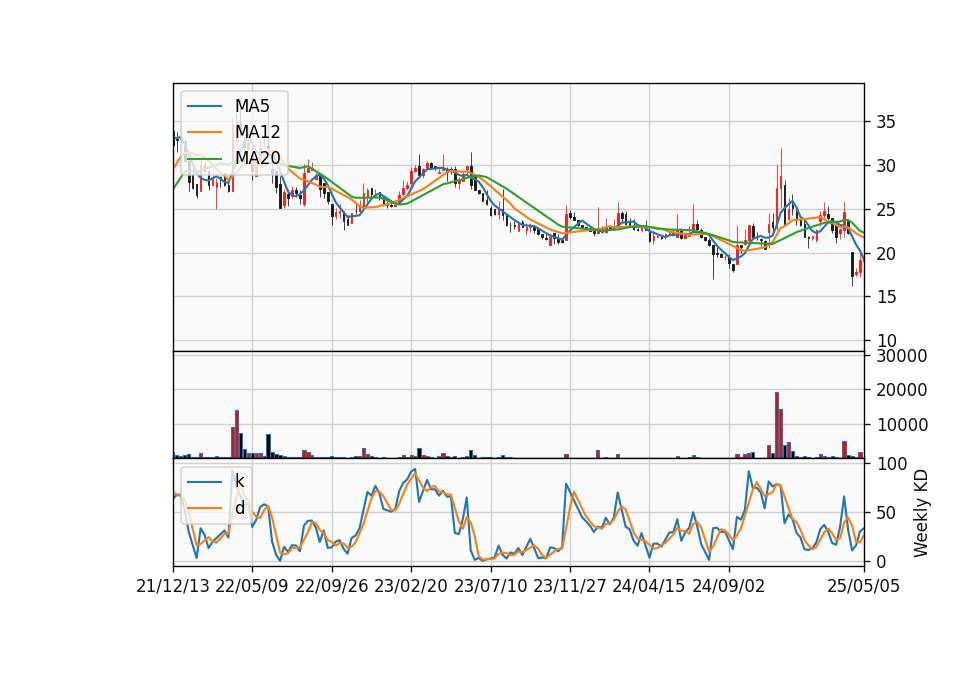The width and height of the screenshot is (960, 690).
Task: Click the tallest volume bar near 20000
Action: pos(777,425)
